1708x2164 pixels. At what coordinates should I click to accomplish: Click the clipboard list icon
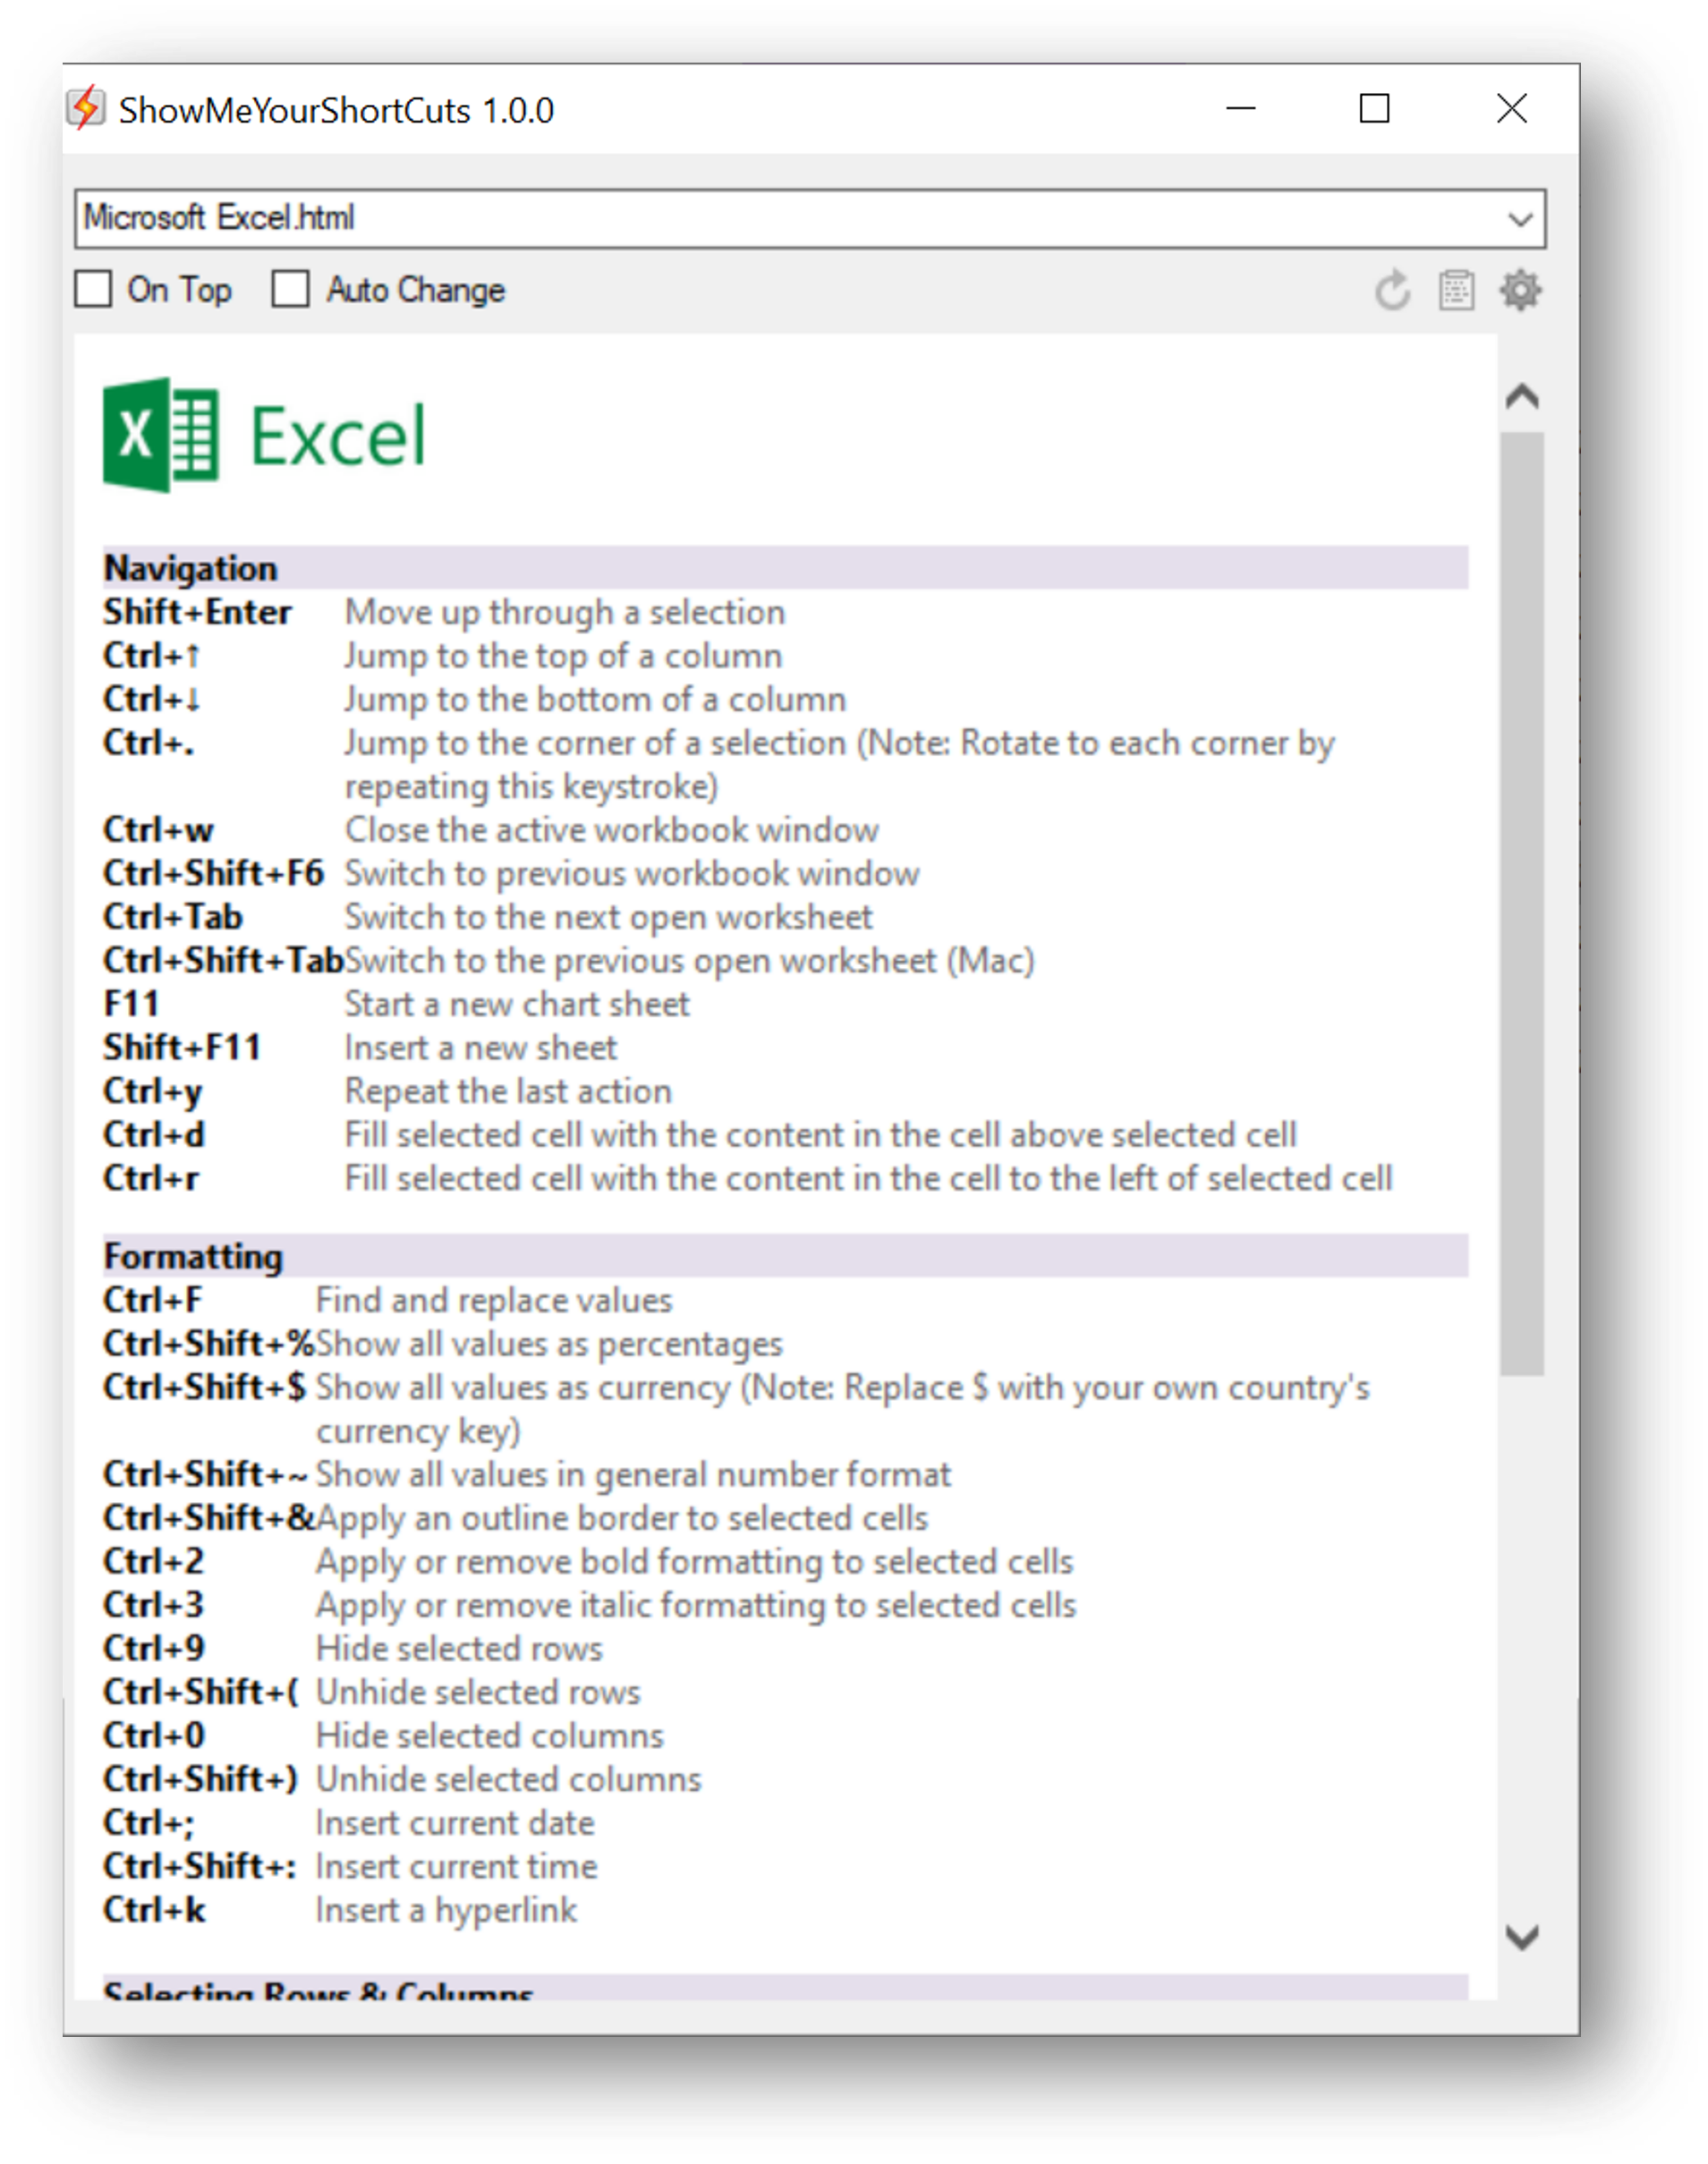(1456, 291)
